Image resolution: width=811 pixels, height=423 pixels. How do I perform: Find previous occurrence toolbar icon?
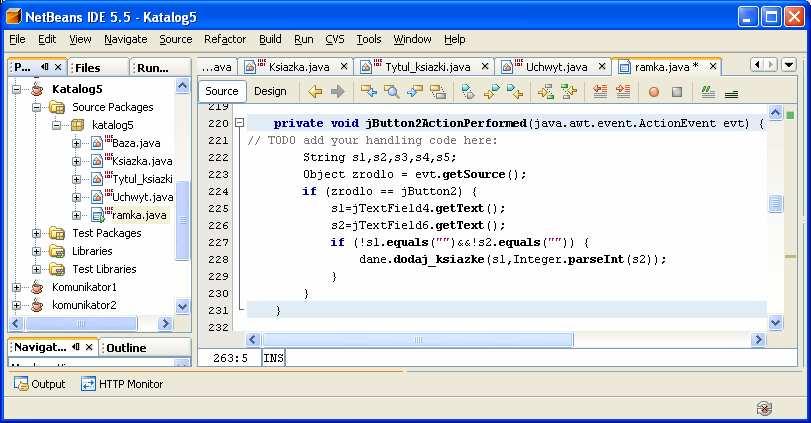tap(369, 92)
